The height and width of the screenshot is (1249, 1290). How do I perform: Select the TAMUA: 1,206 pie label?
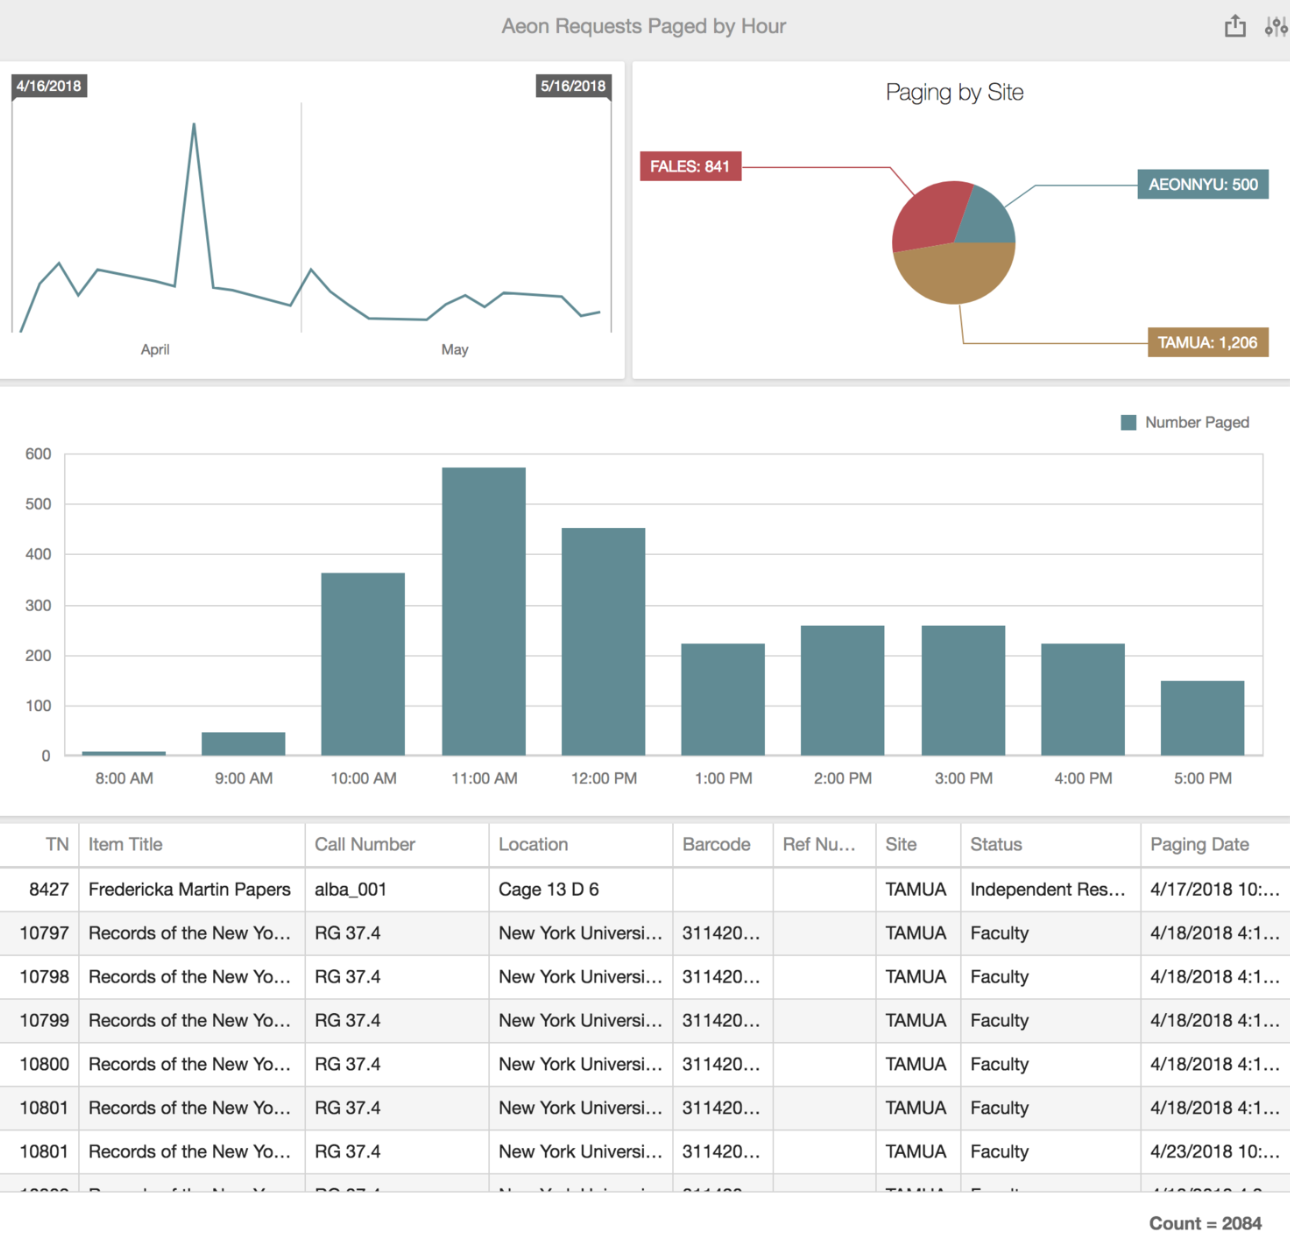(1206, 343)
